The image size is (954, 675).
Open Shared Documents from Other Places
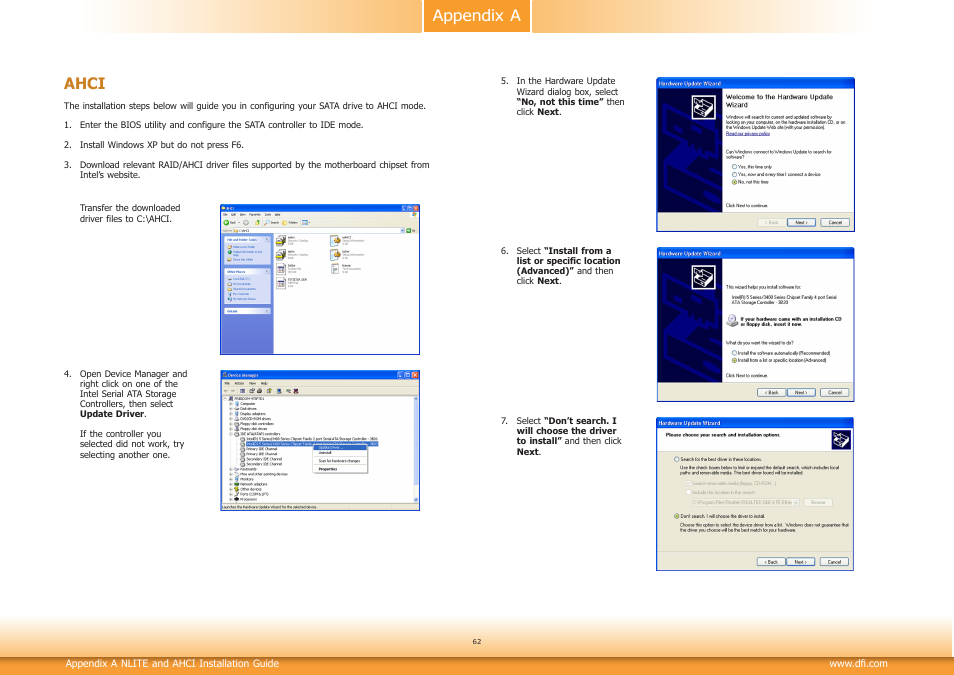pyautogui.click(x=242, y=289)
